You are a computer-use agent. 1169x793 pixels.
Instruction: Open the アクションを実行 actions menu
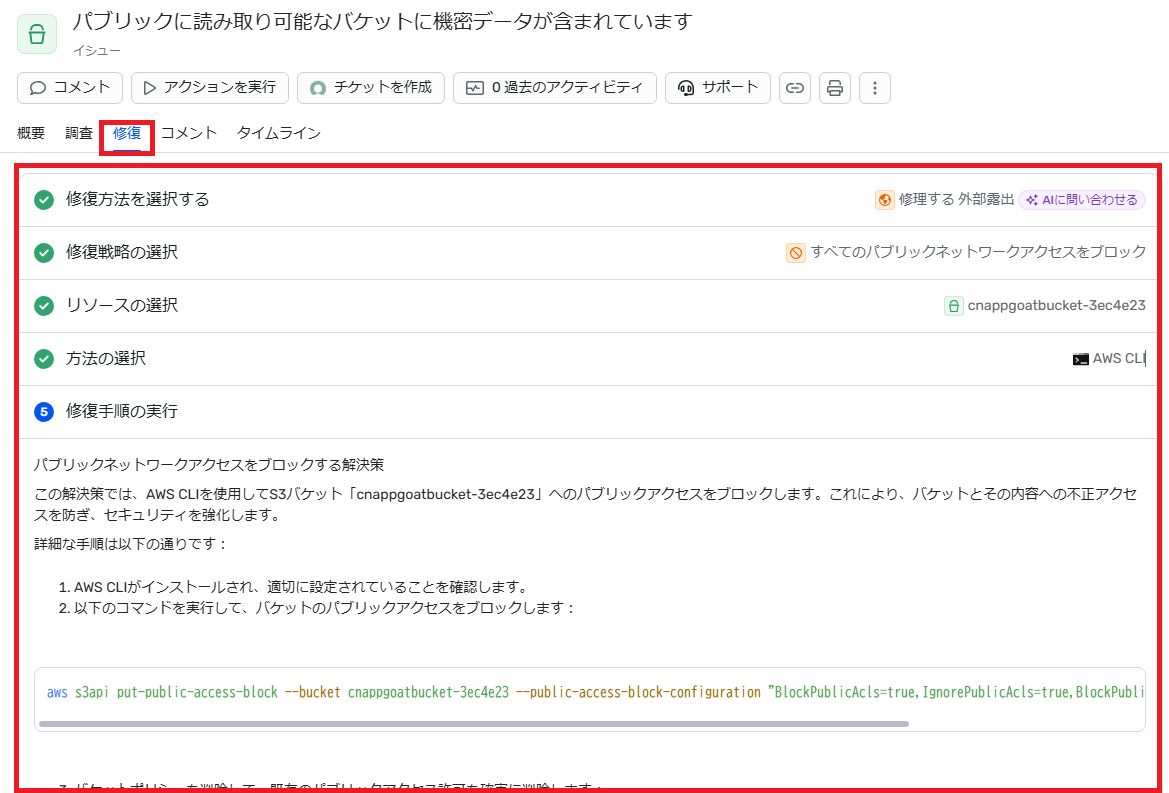pos(210,88)
